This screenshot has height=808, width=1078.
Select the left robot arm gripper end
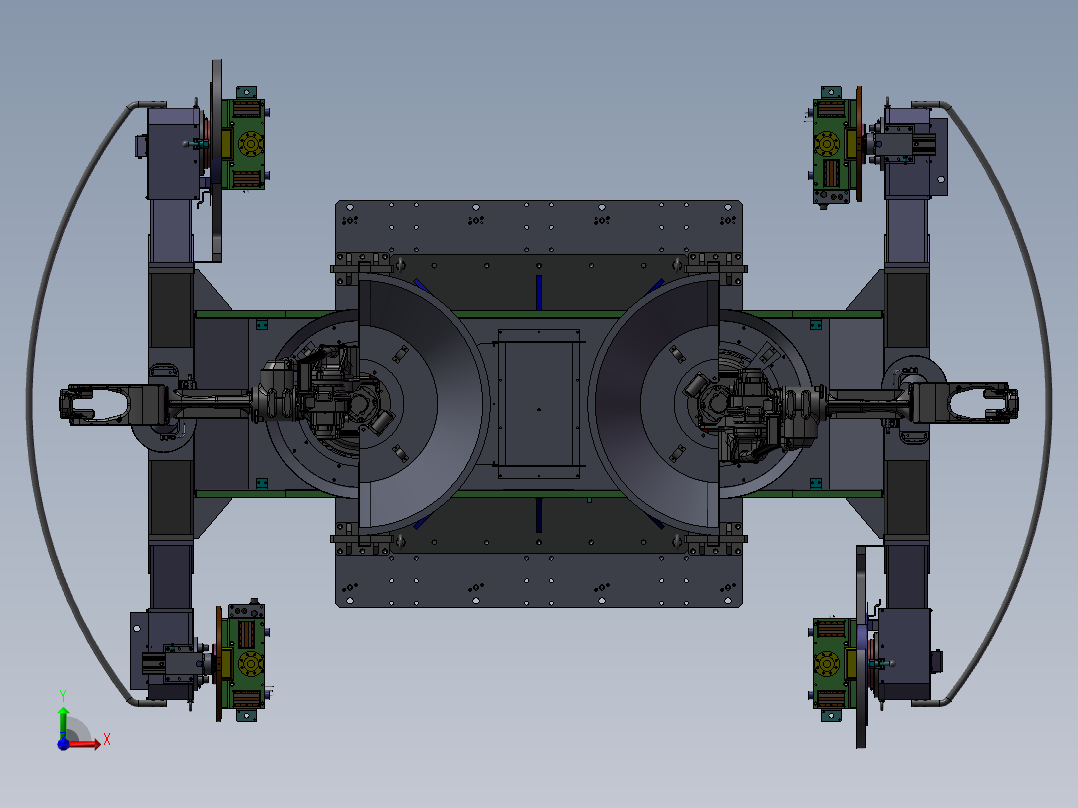[x=93, y=404]
